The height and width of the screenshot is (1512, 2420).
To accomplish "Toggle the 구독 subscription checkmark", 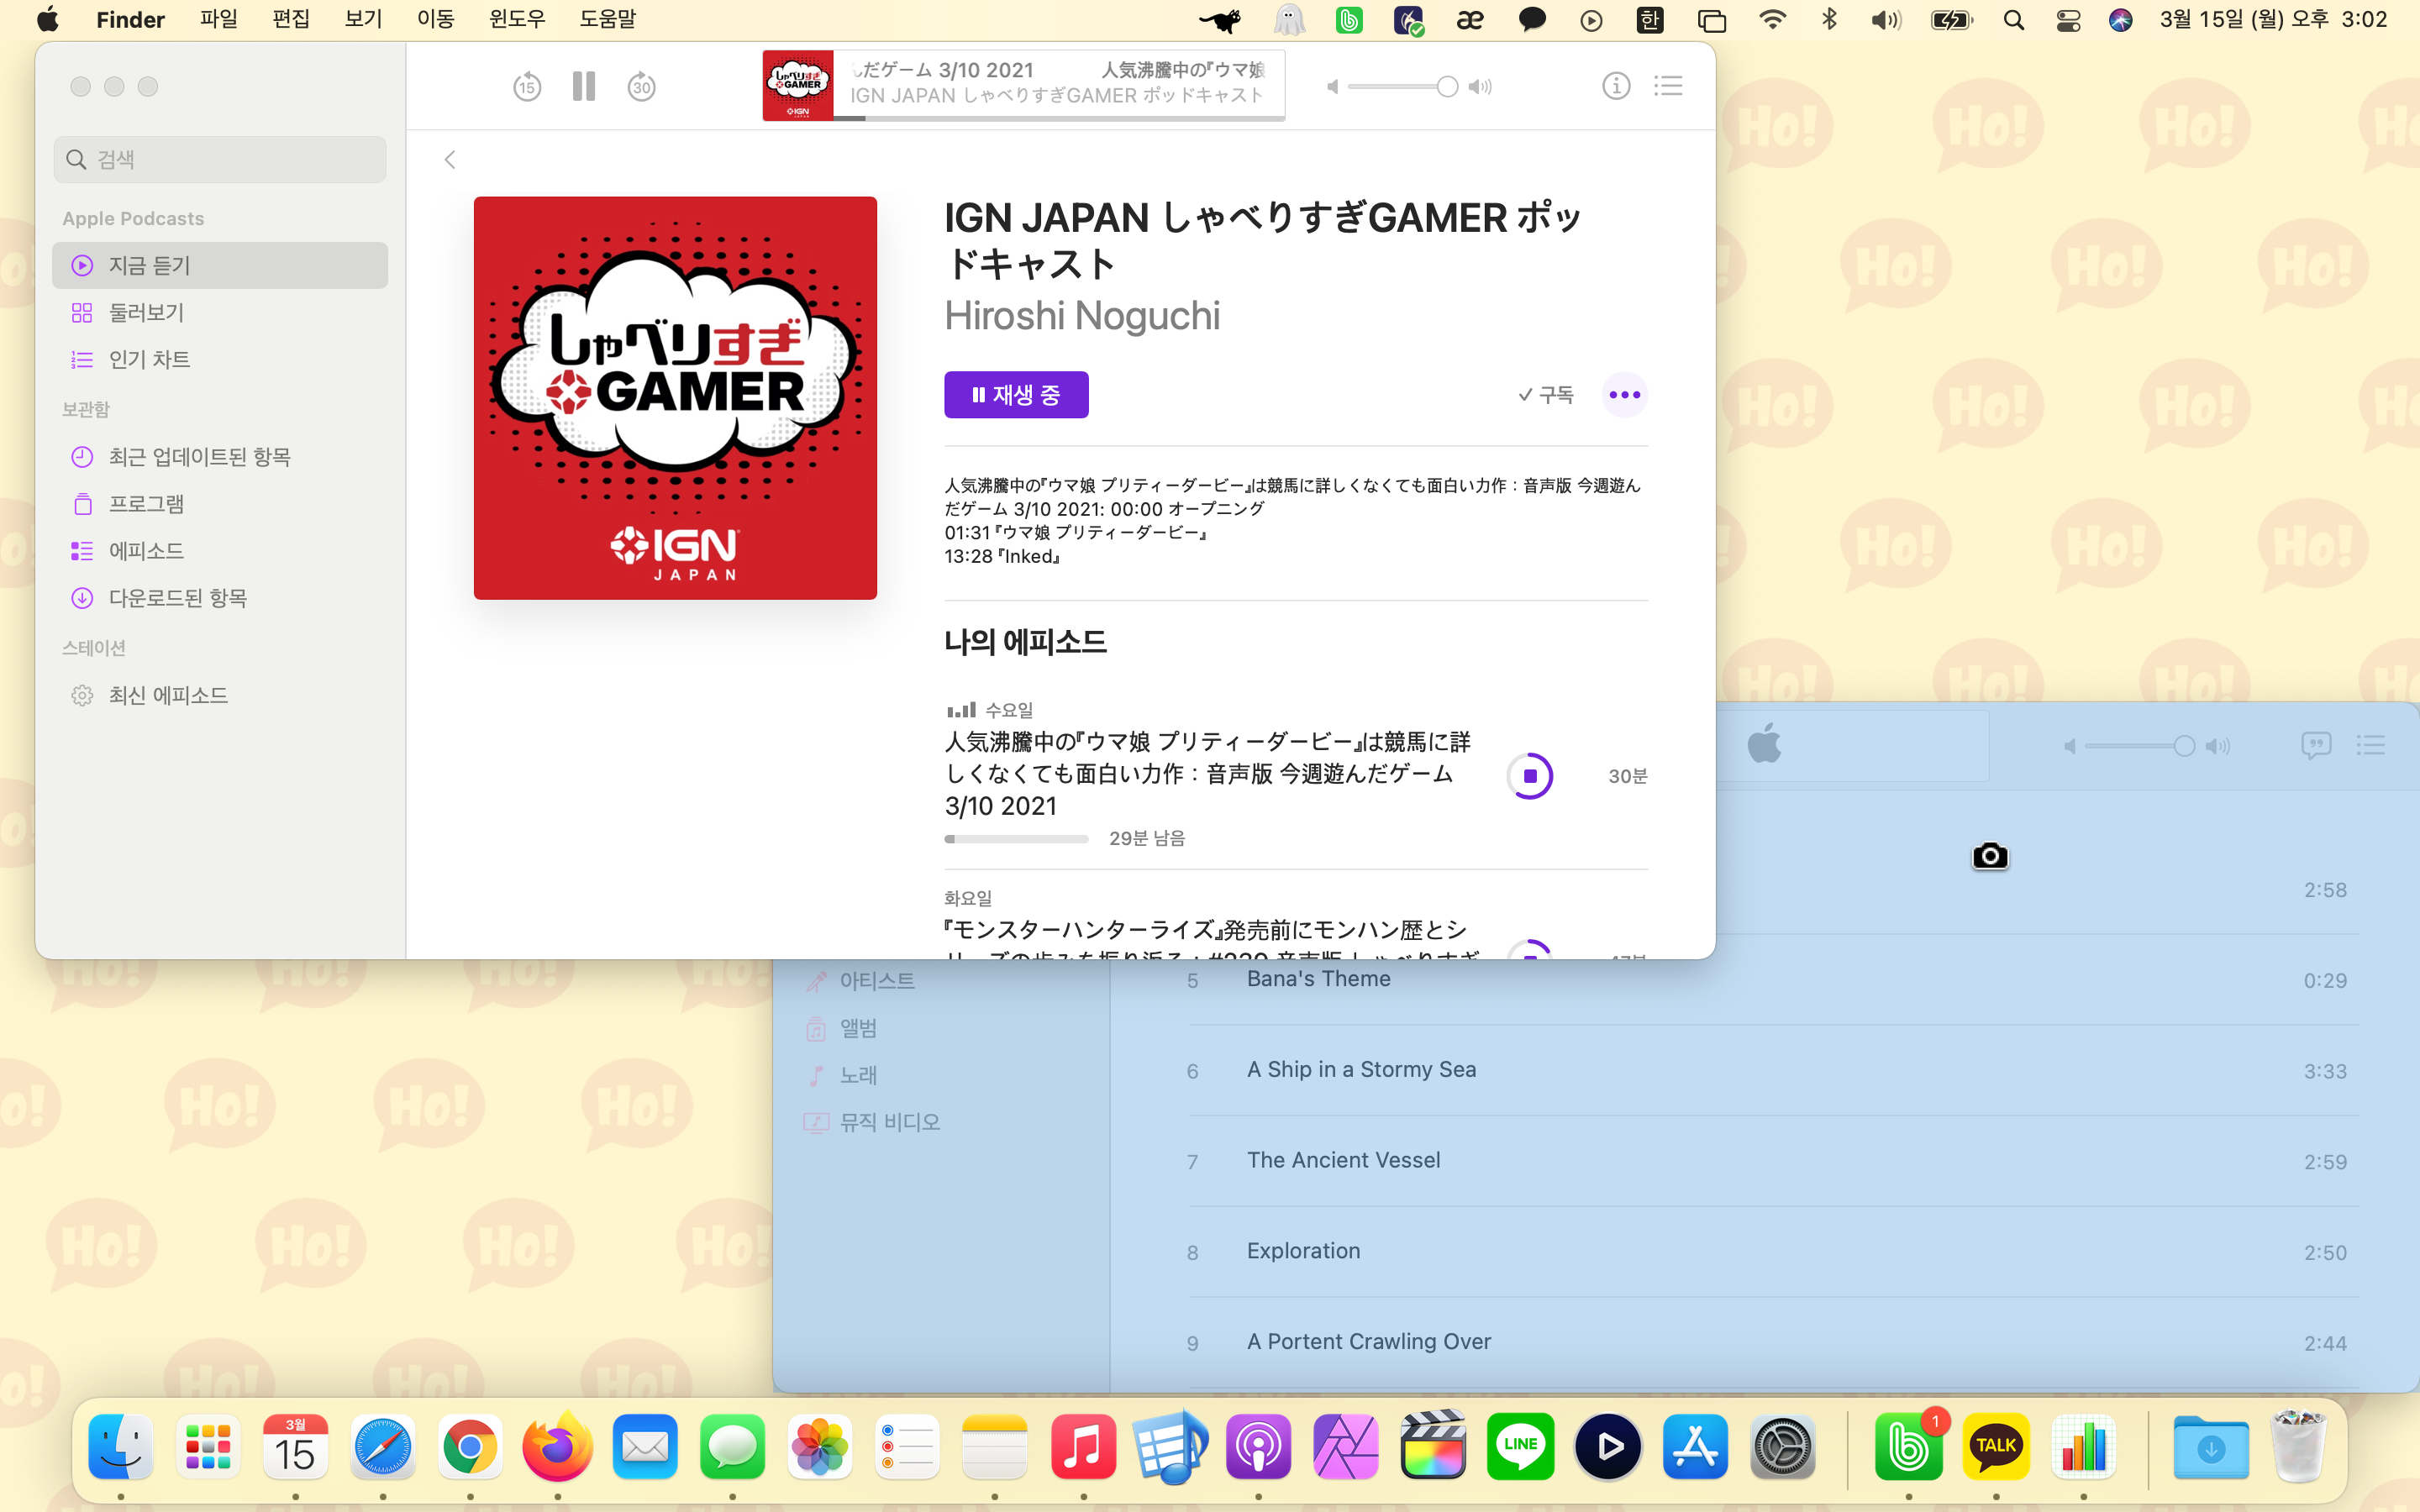I will 1546,395.
